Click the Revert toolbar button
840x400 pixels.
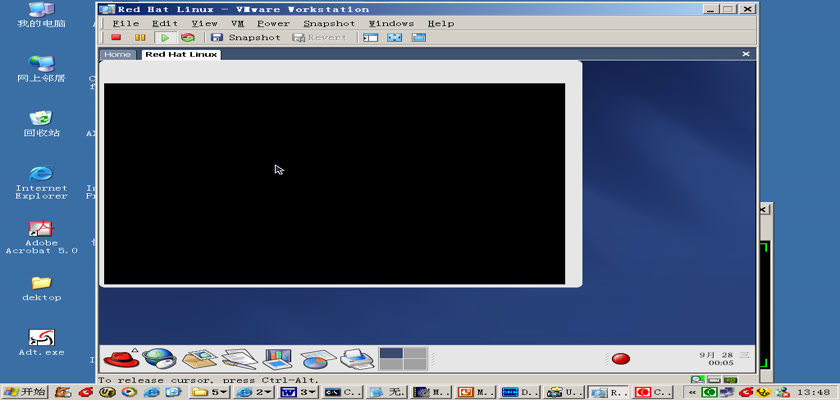click(319, 38)
